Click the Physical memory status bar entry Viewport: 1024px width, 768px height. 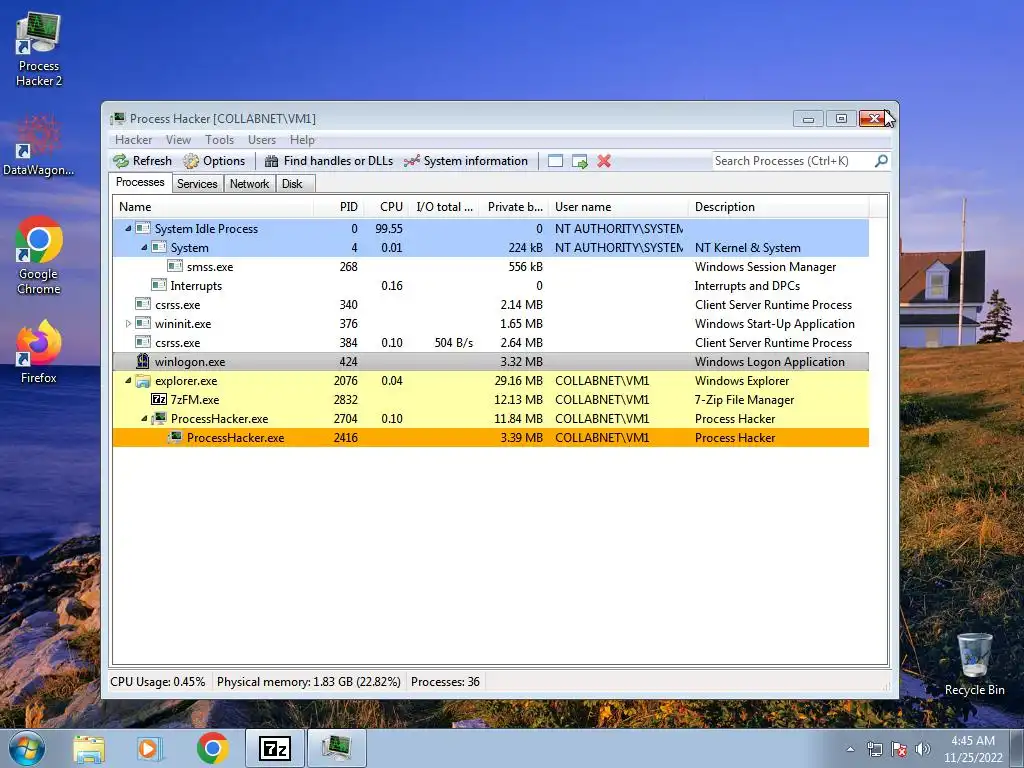(308, 682)
